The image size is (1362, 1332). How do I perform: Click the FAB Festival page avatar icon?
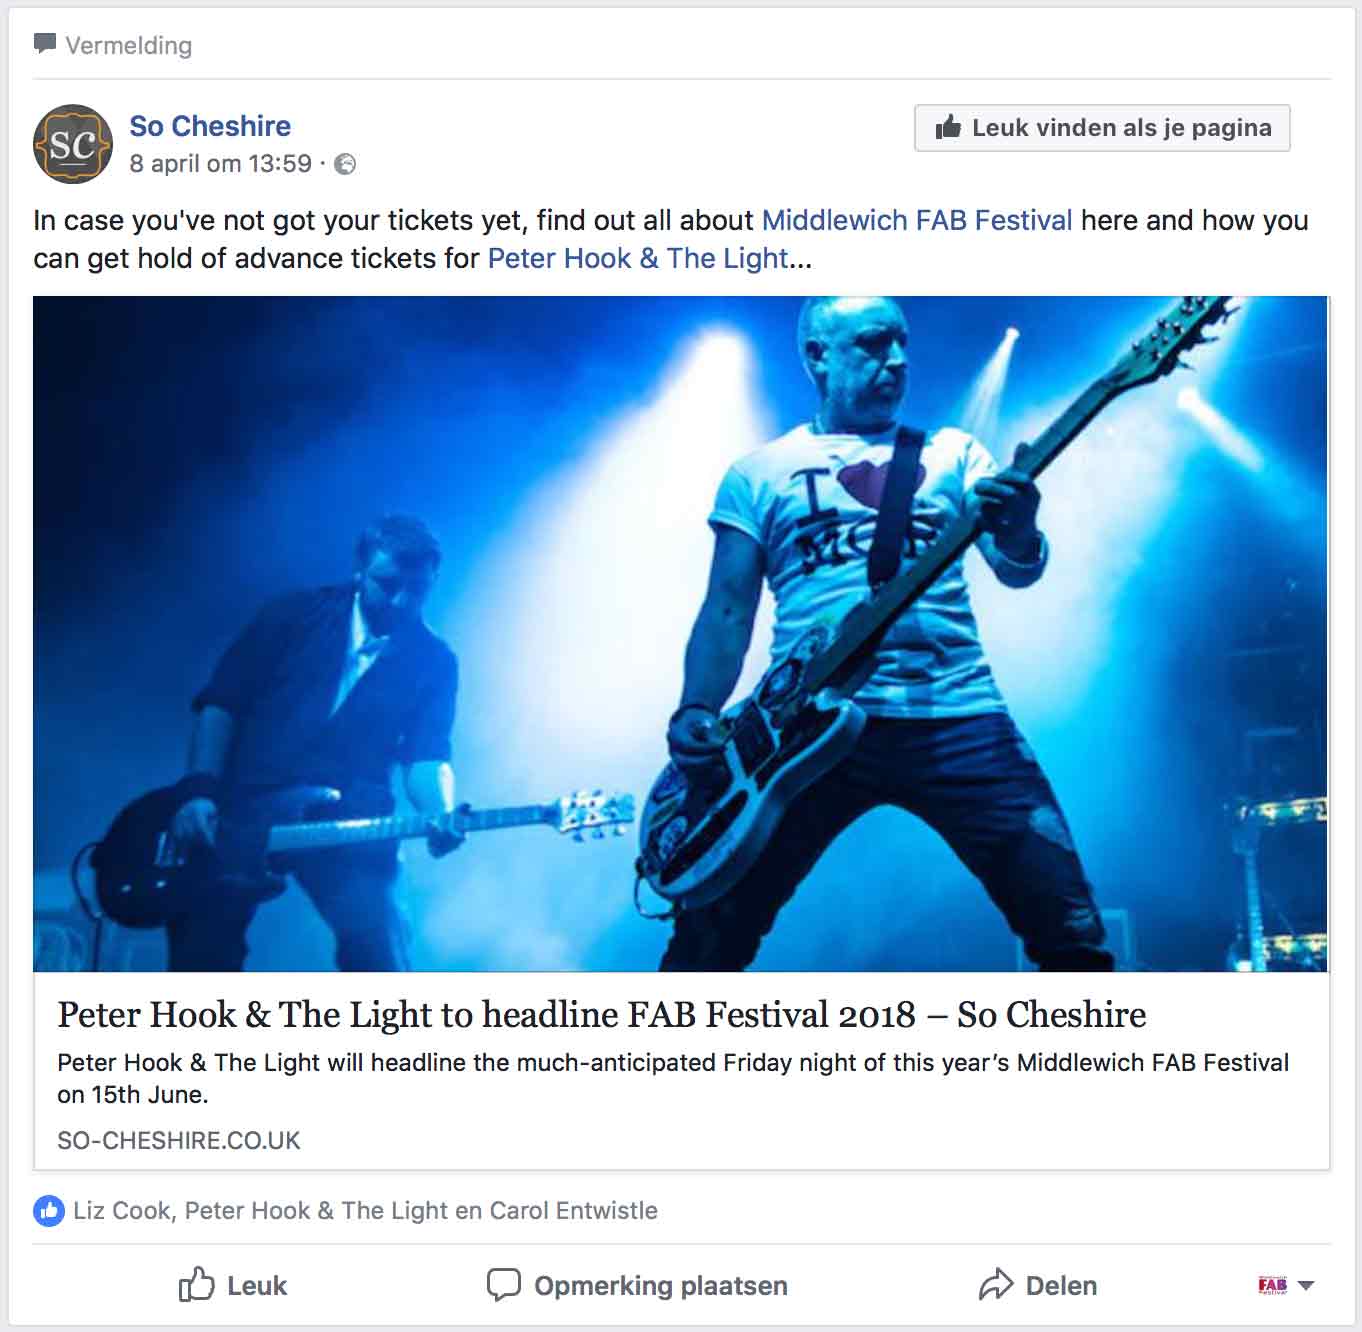1272,1285
